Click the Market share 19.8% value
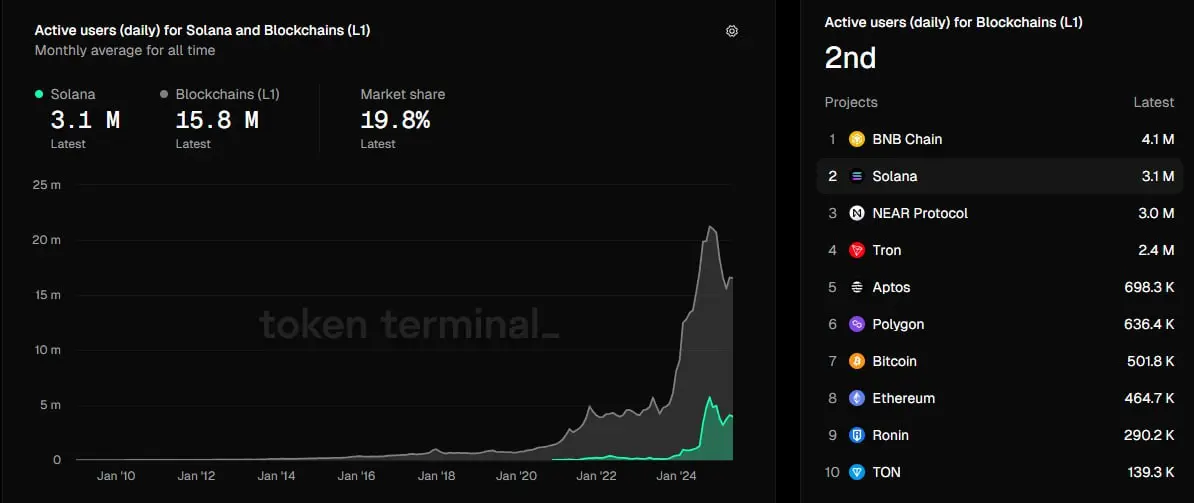The height and width of the screenshot is (503, 1194). tap(395, 120)
